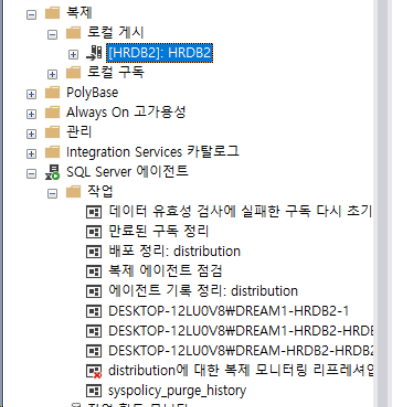
Task: Select job syspolicy_purge_history
Action: (x=177, y=390)
